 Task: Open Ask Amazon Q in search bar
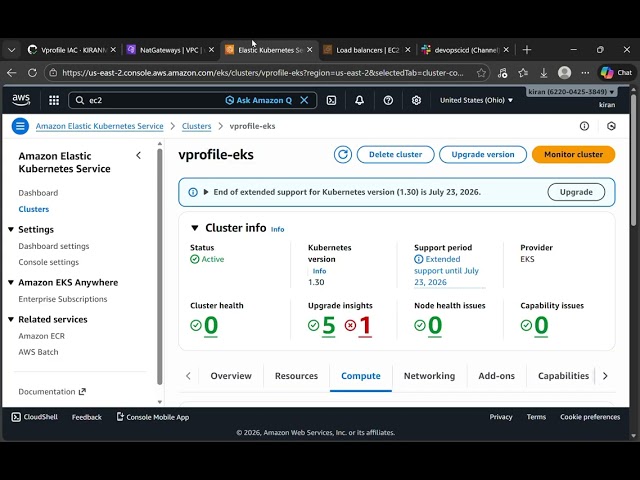(x=259, y=100)
